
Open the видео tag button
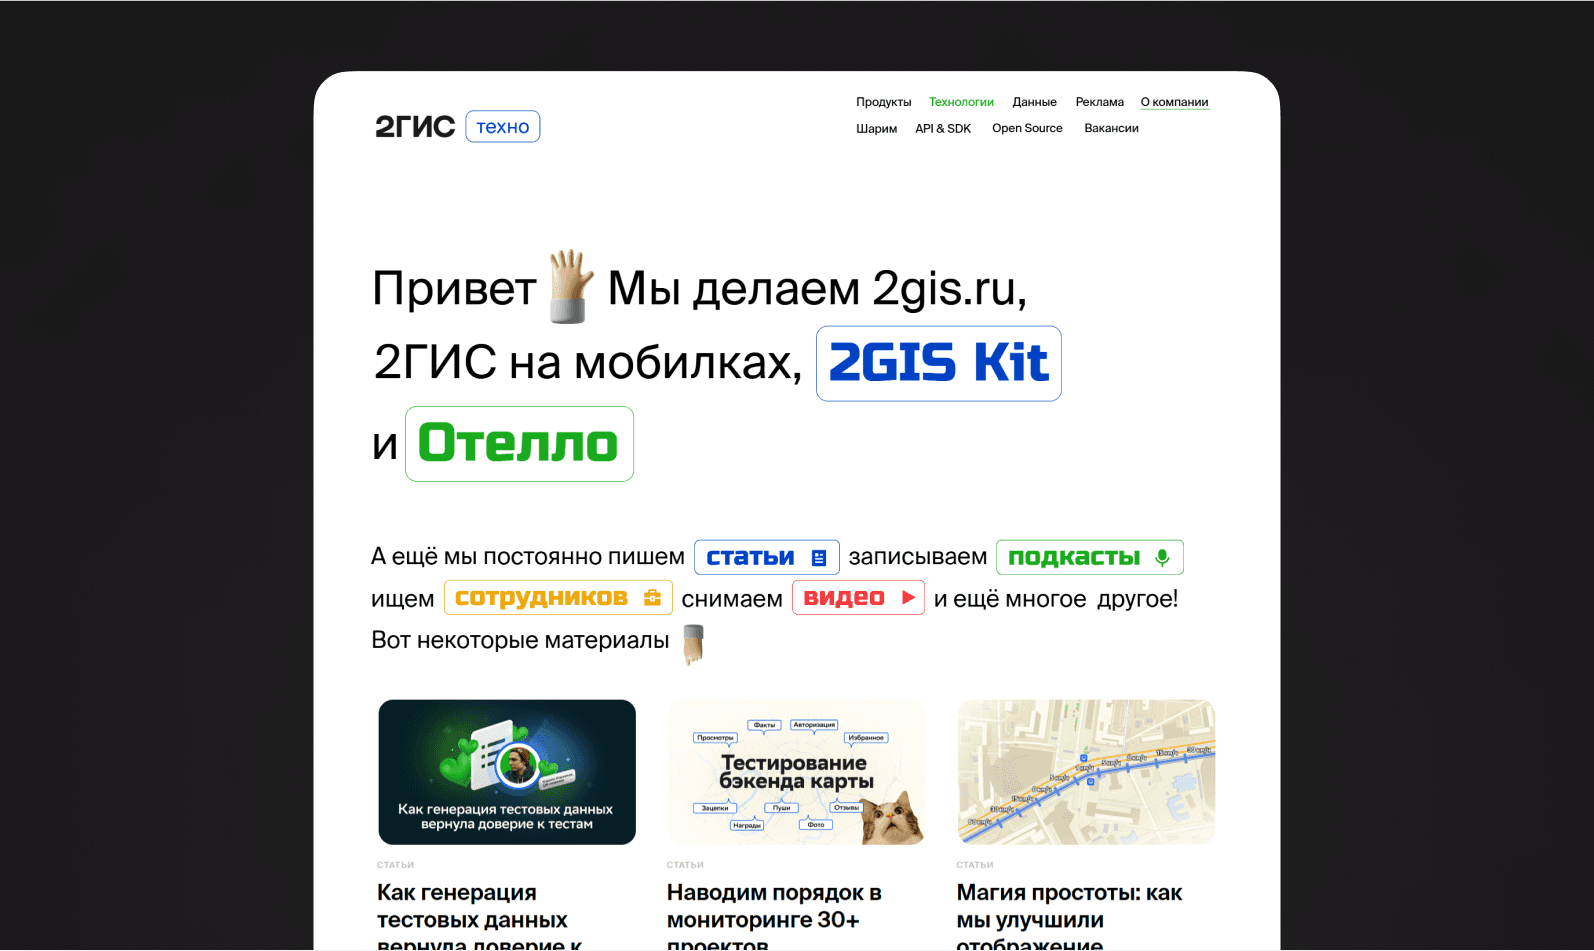(857, 598)
